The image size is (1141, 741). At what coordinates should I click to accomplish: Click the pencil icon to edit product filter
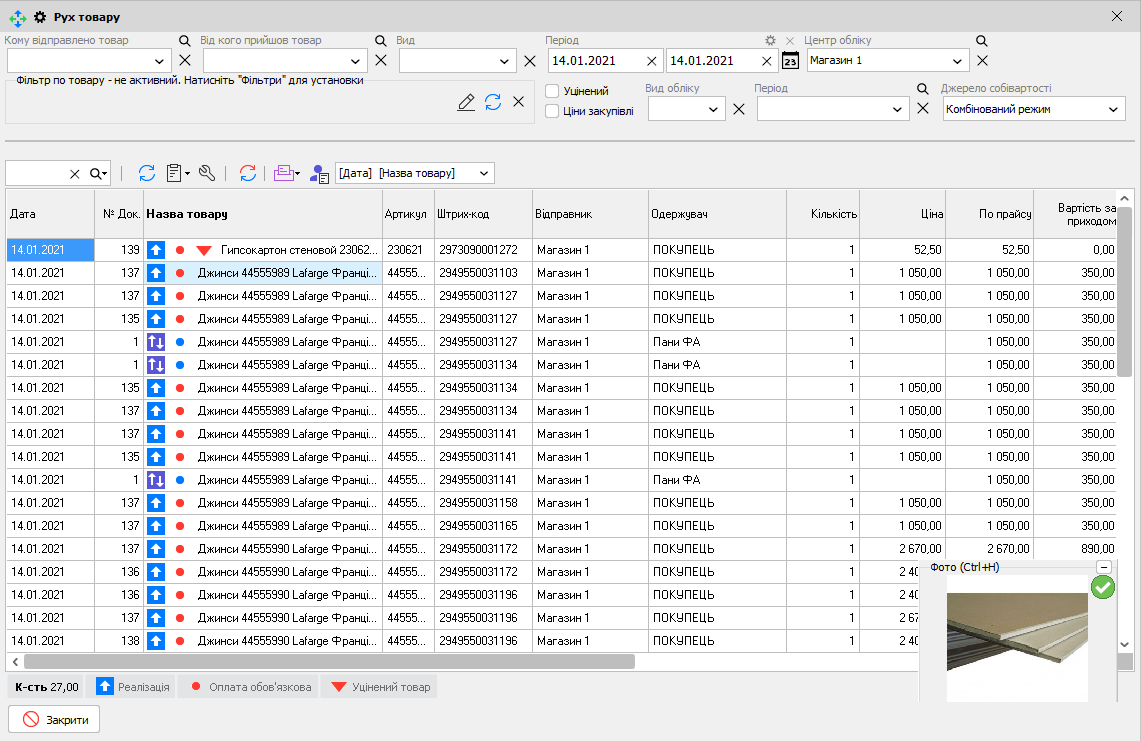point(466,102)
